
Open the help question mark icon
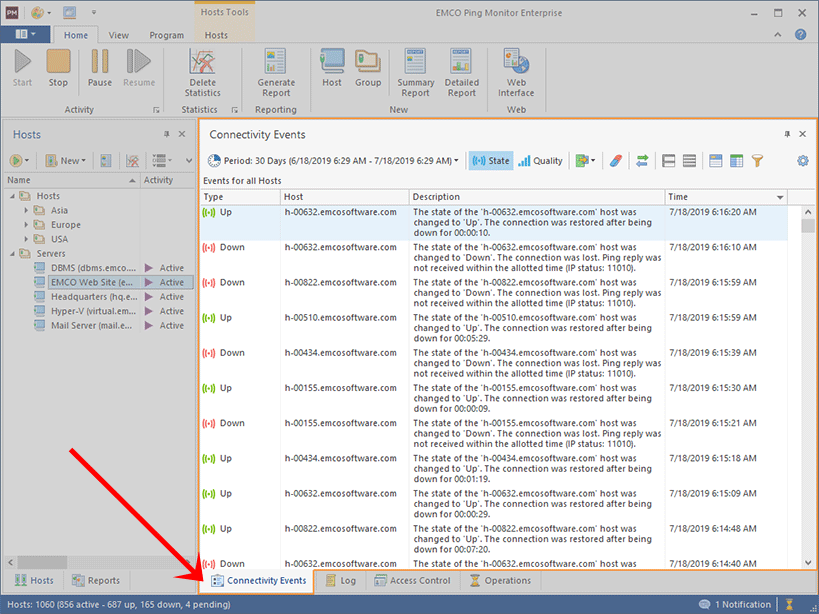(x=800, y=34)
